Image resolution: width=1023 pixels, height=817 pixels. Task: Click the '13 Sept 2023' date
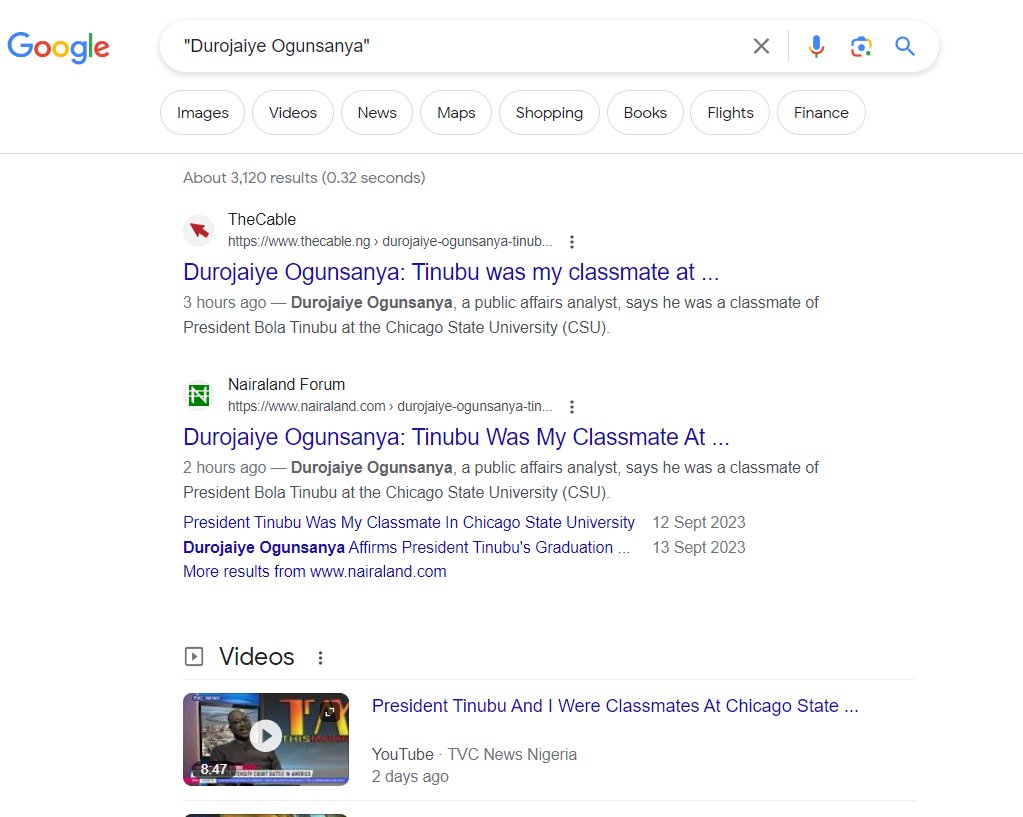pyautogui.click(x=699, y=547)
